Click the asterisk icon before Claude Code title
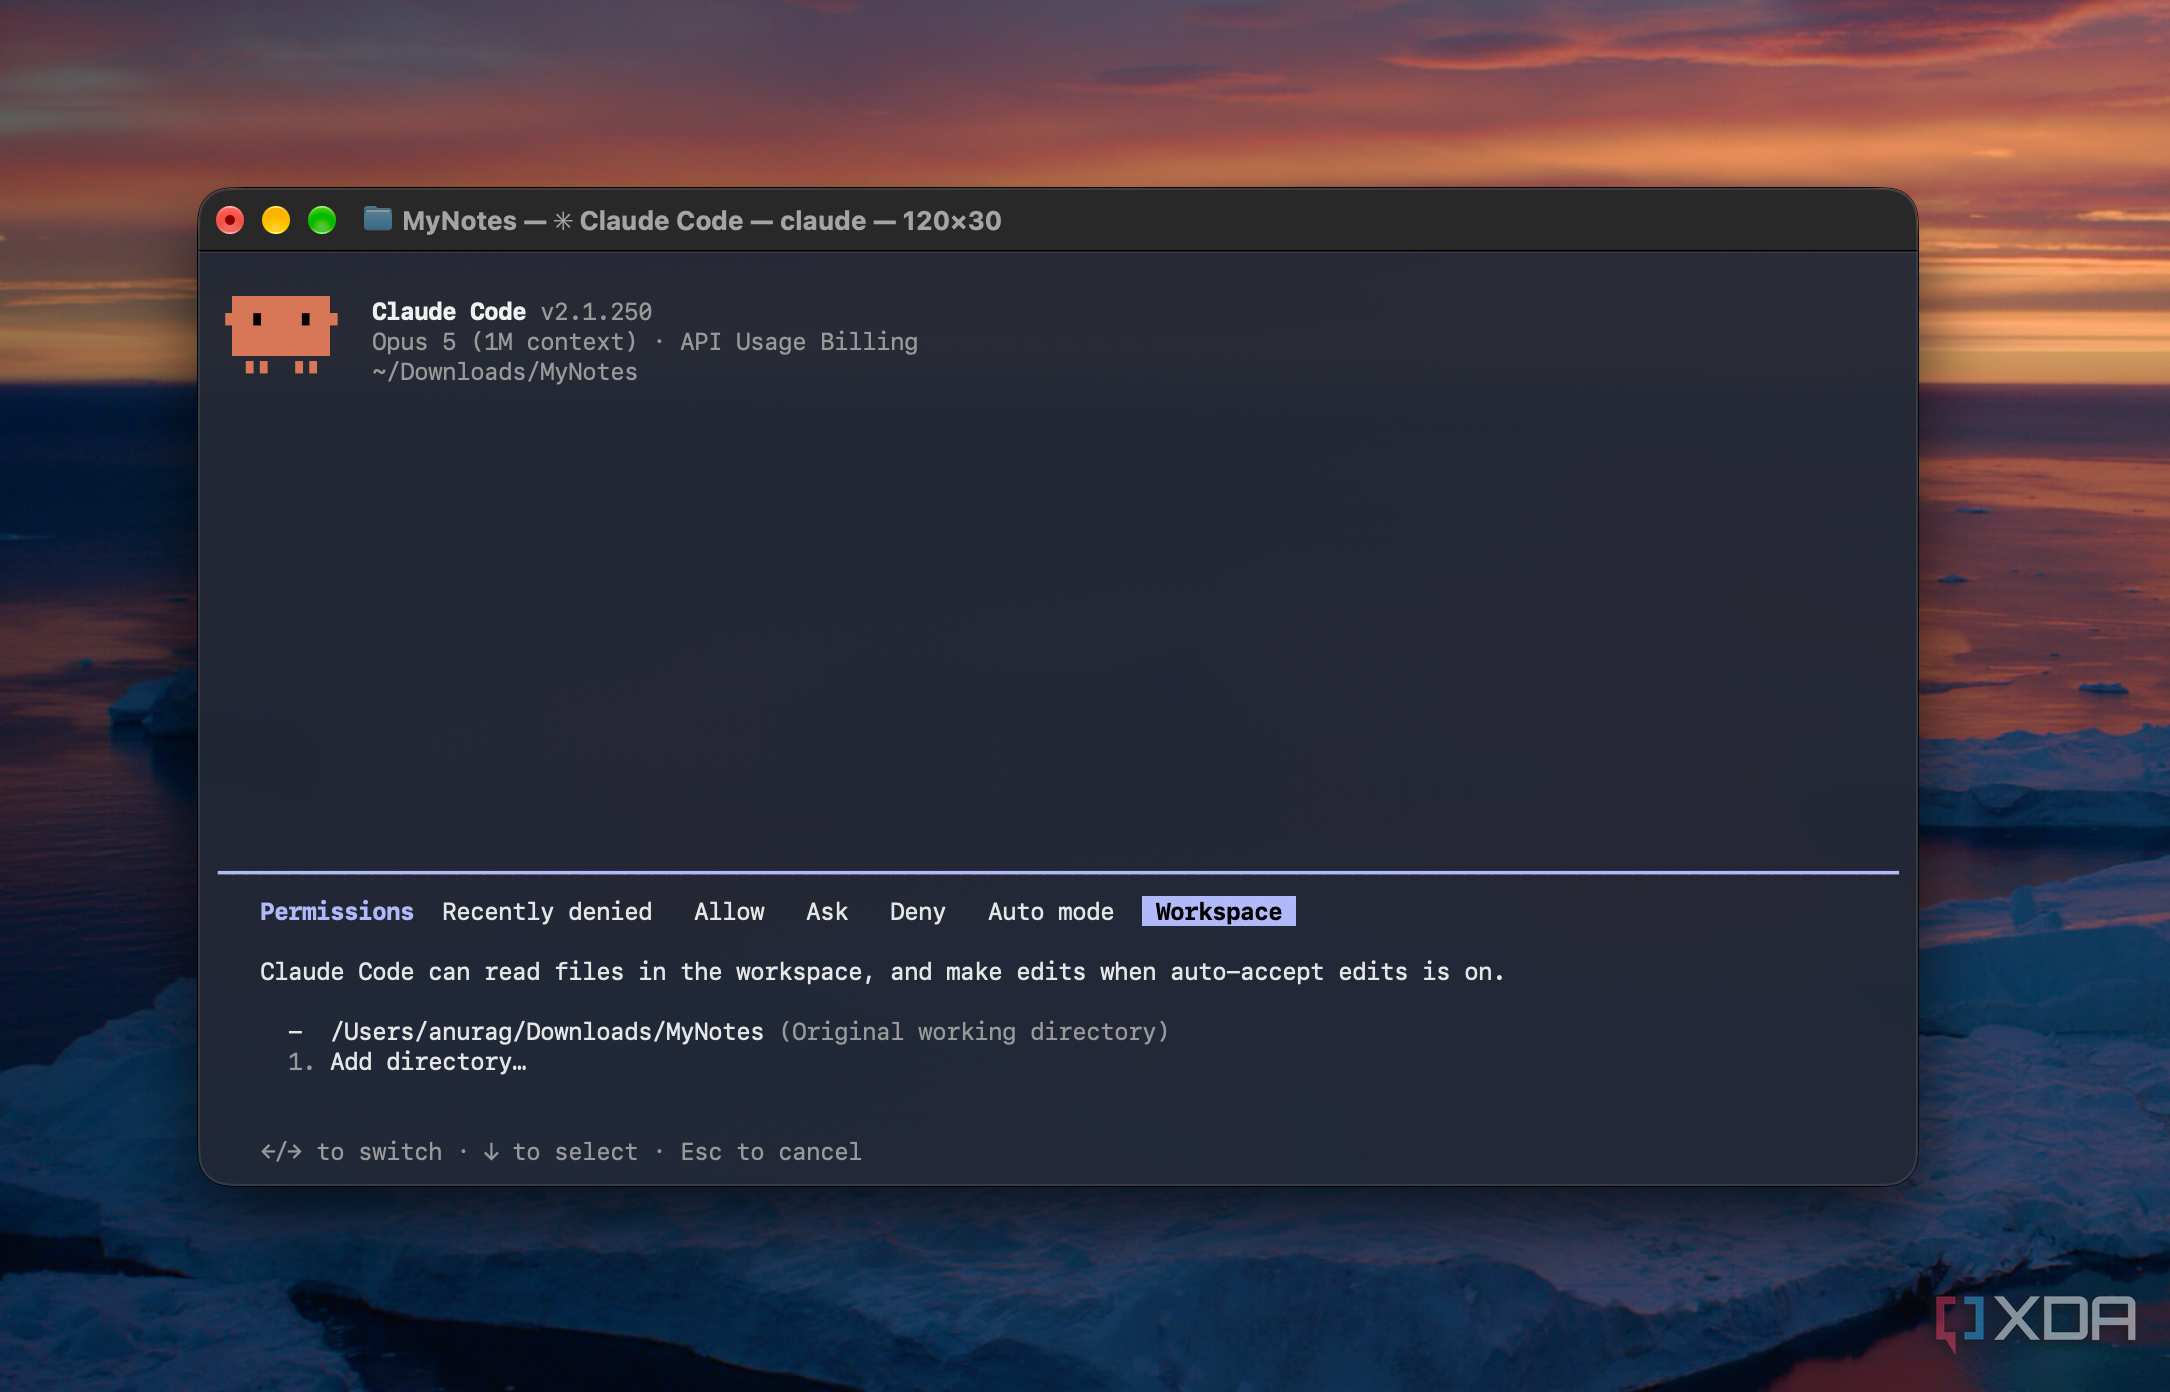Image resolution: width=2170 pixels, height=1392 pixels. click(563, 221)
